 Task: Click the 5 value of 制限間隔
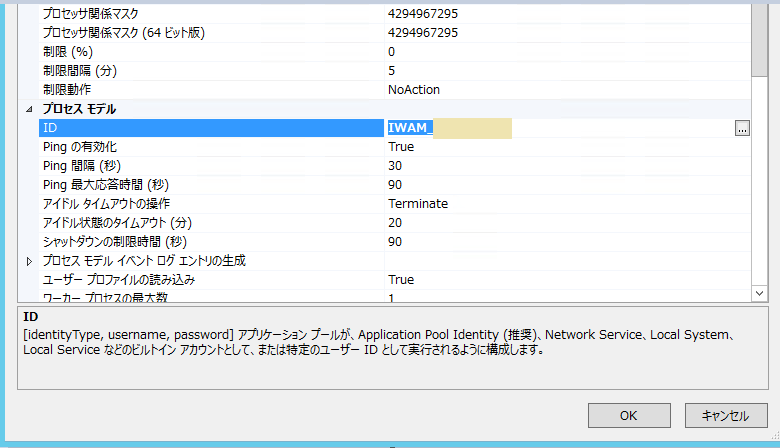tap(391, 70)
